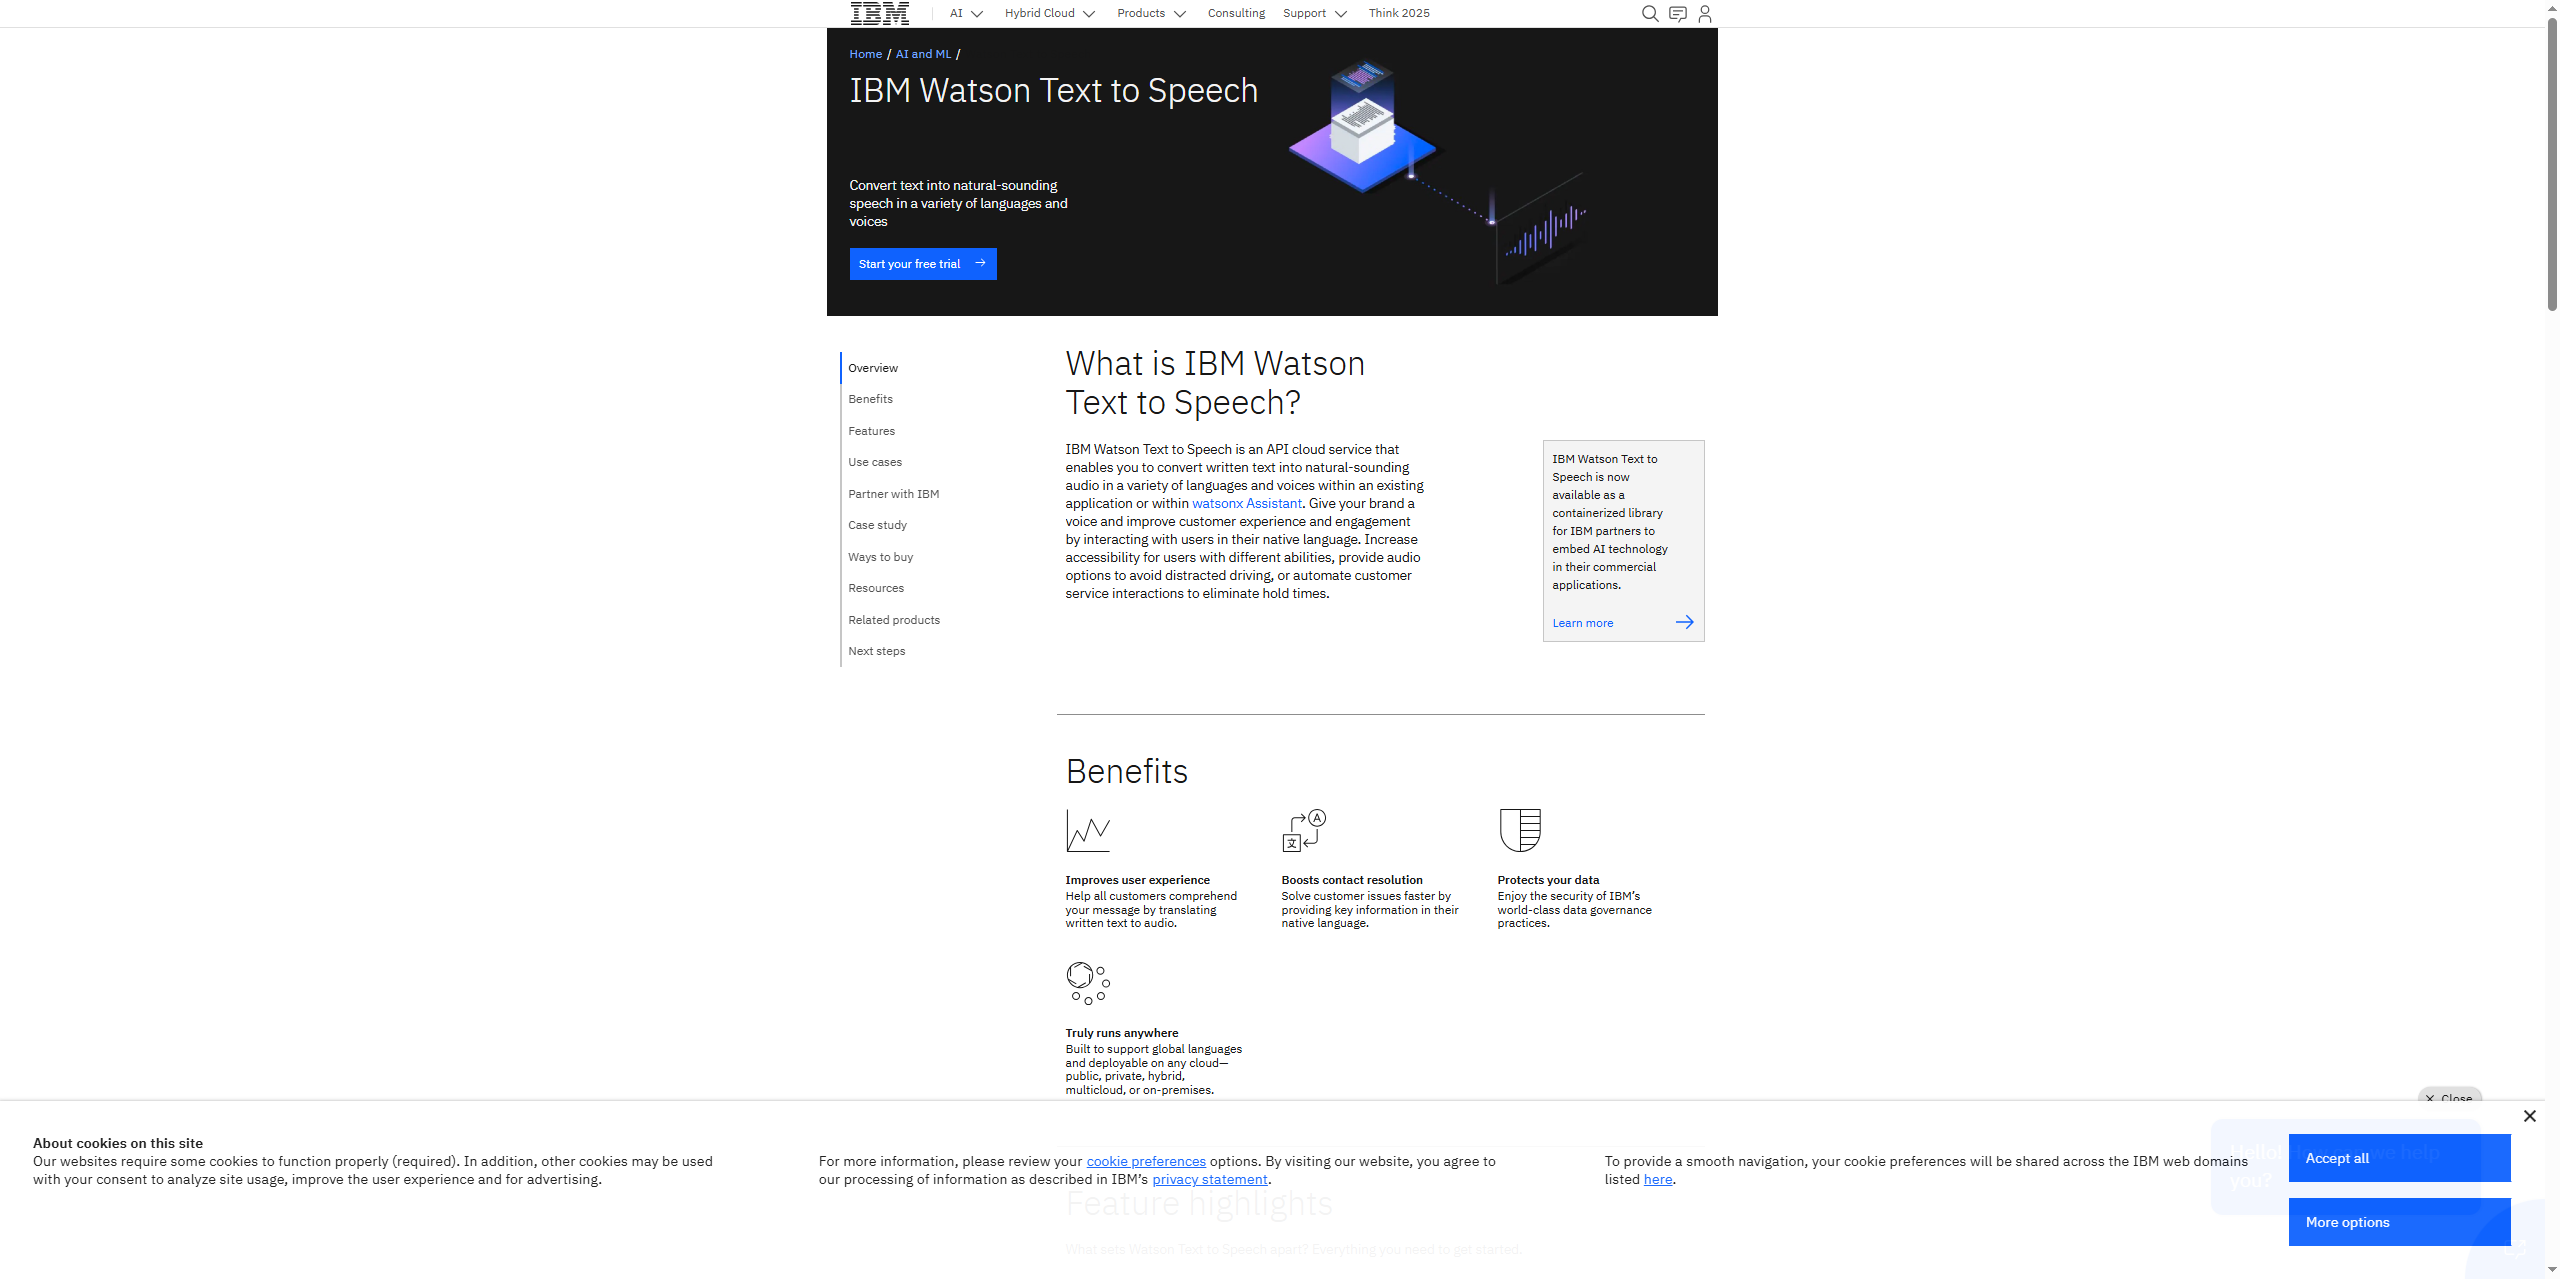Click the chart icon above Improves user experience
The width and height of the screenshot is (2560, 1279).
pyautogui.click(x=1088, y=830)
